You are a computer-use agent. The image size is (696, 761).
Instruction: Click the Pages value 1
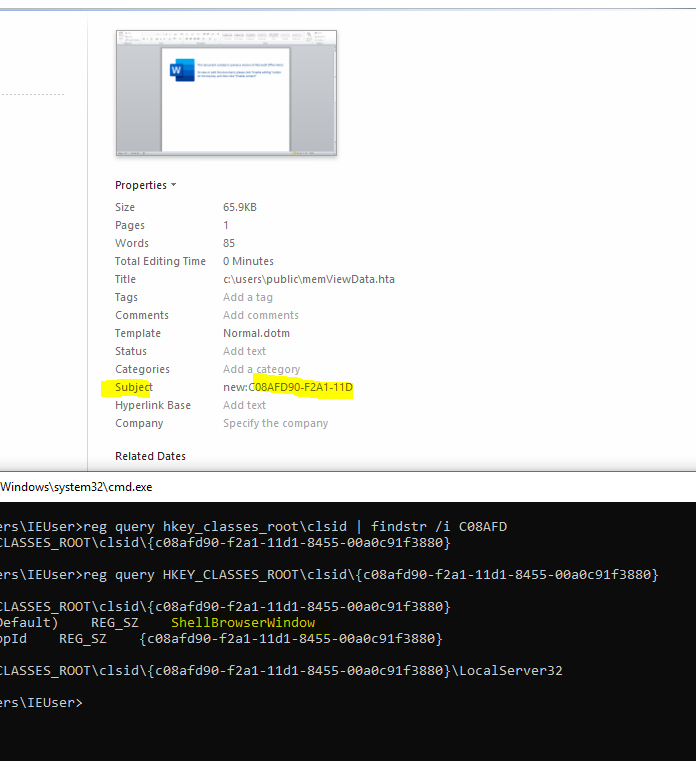click(226, 225)
